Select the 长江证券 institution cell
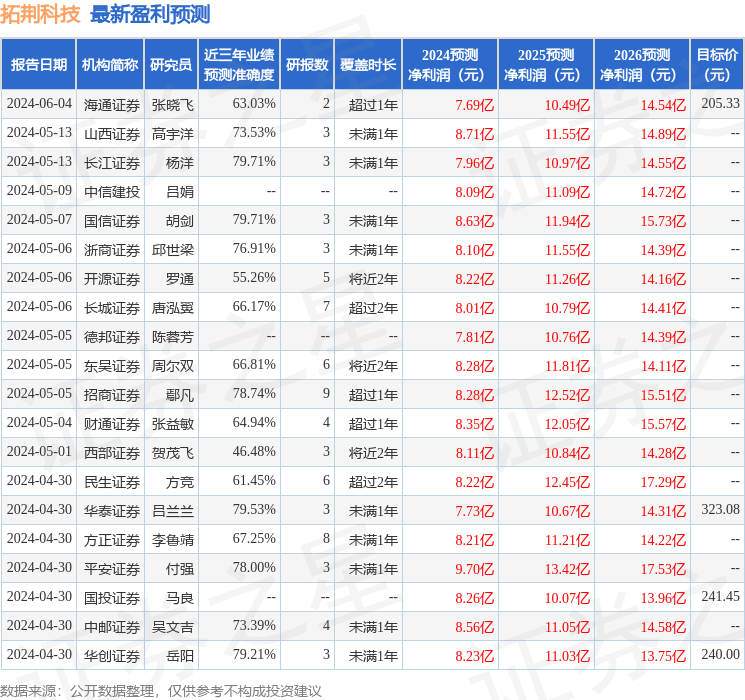Image resolution: width=745 pixels, height=700 pixels. (112, 163)
